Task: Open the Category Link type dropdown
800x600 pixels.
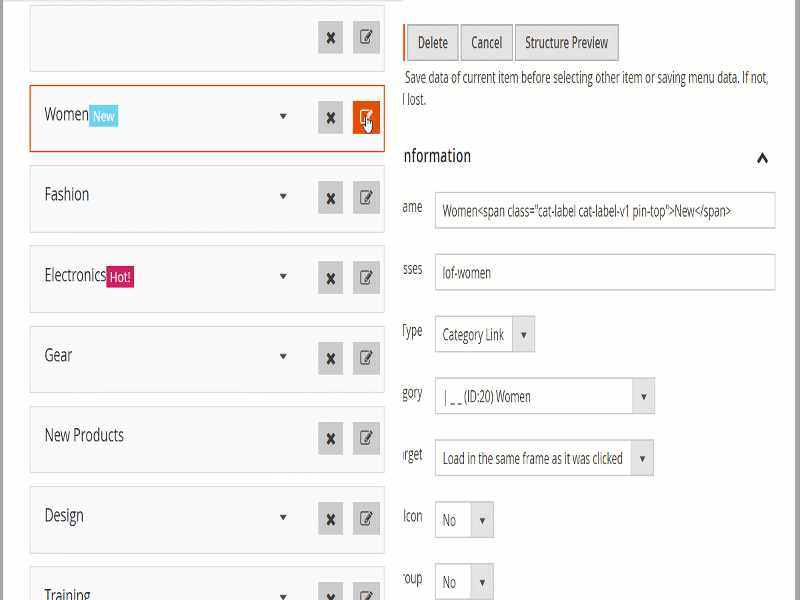Action: (x=524, y=335)
